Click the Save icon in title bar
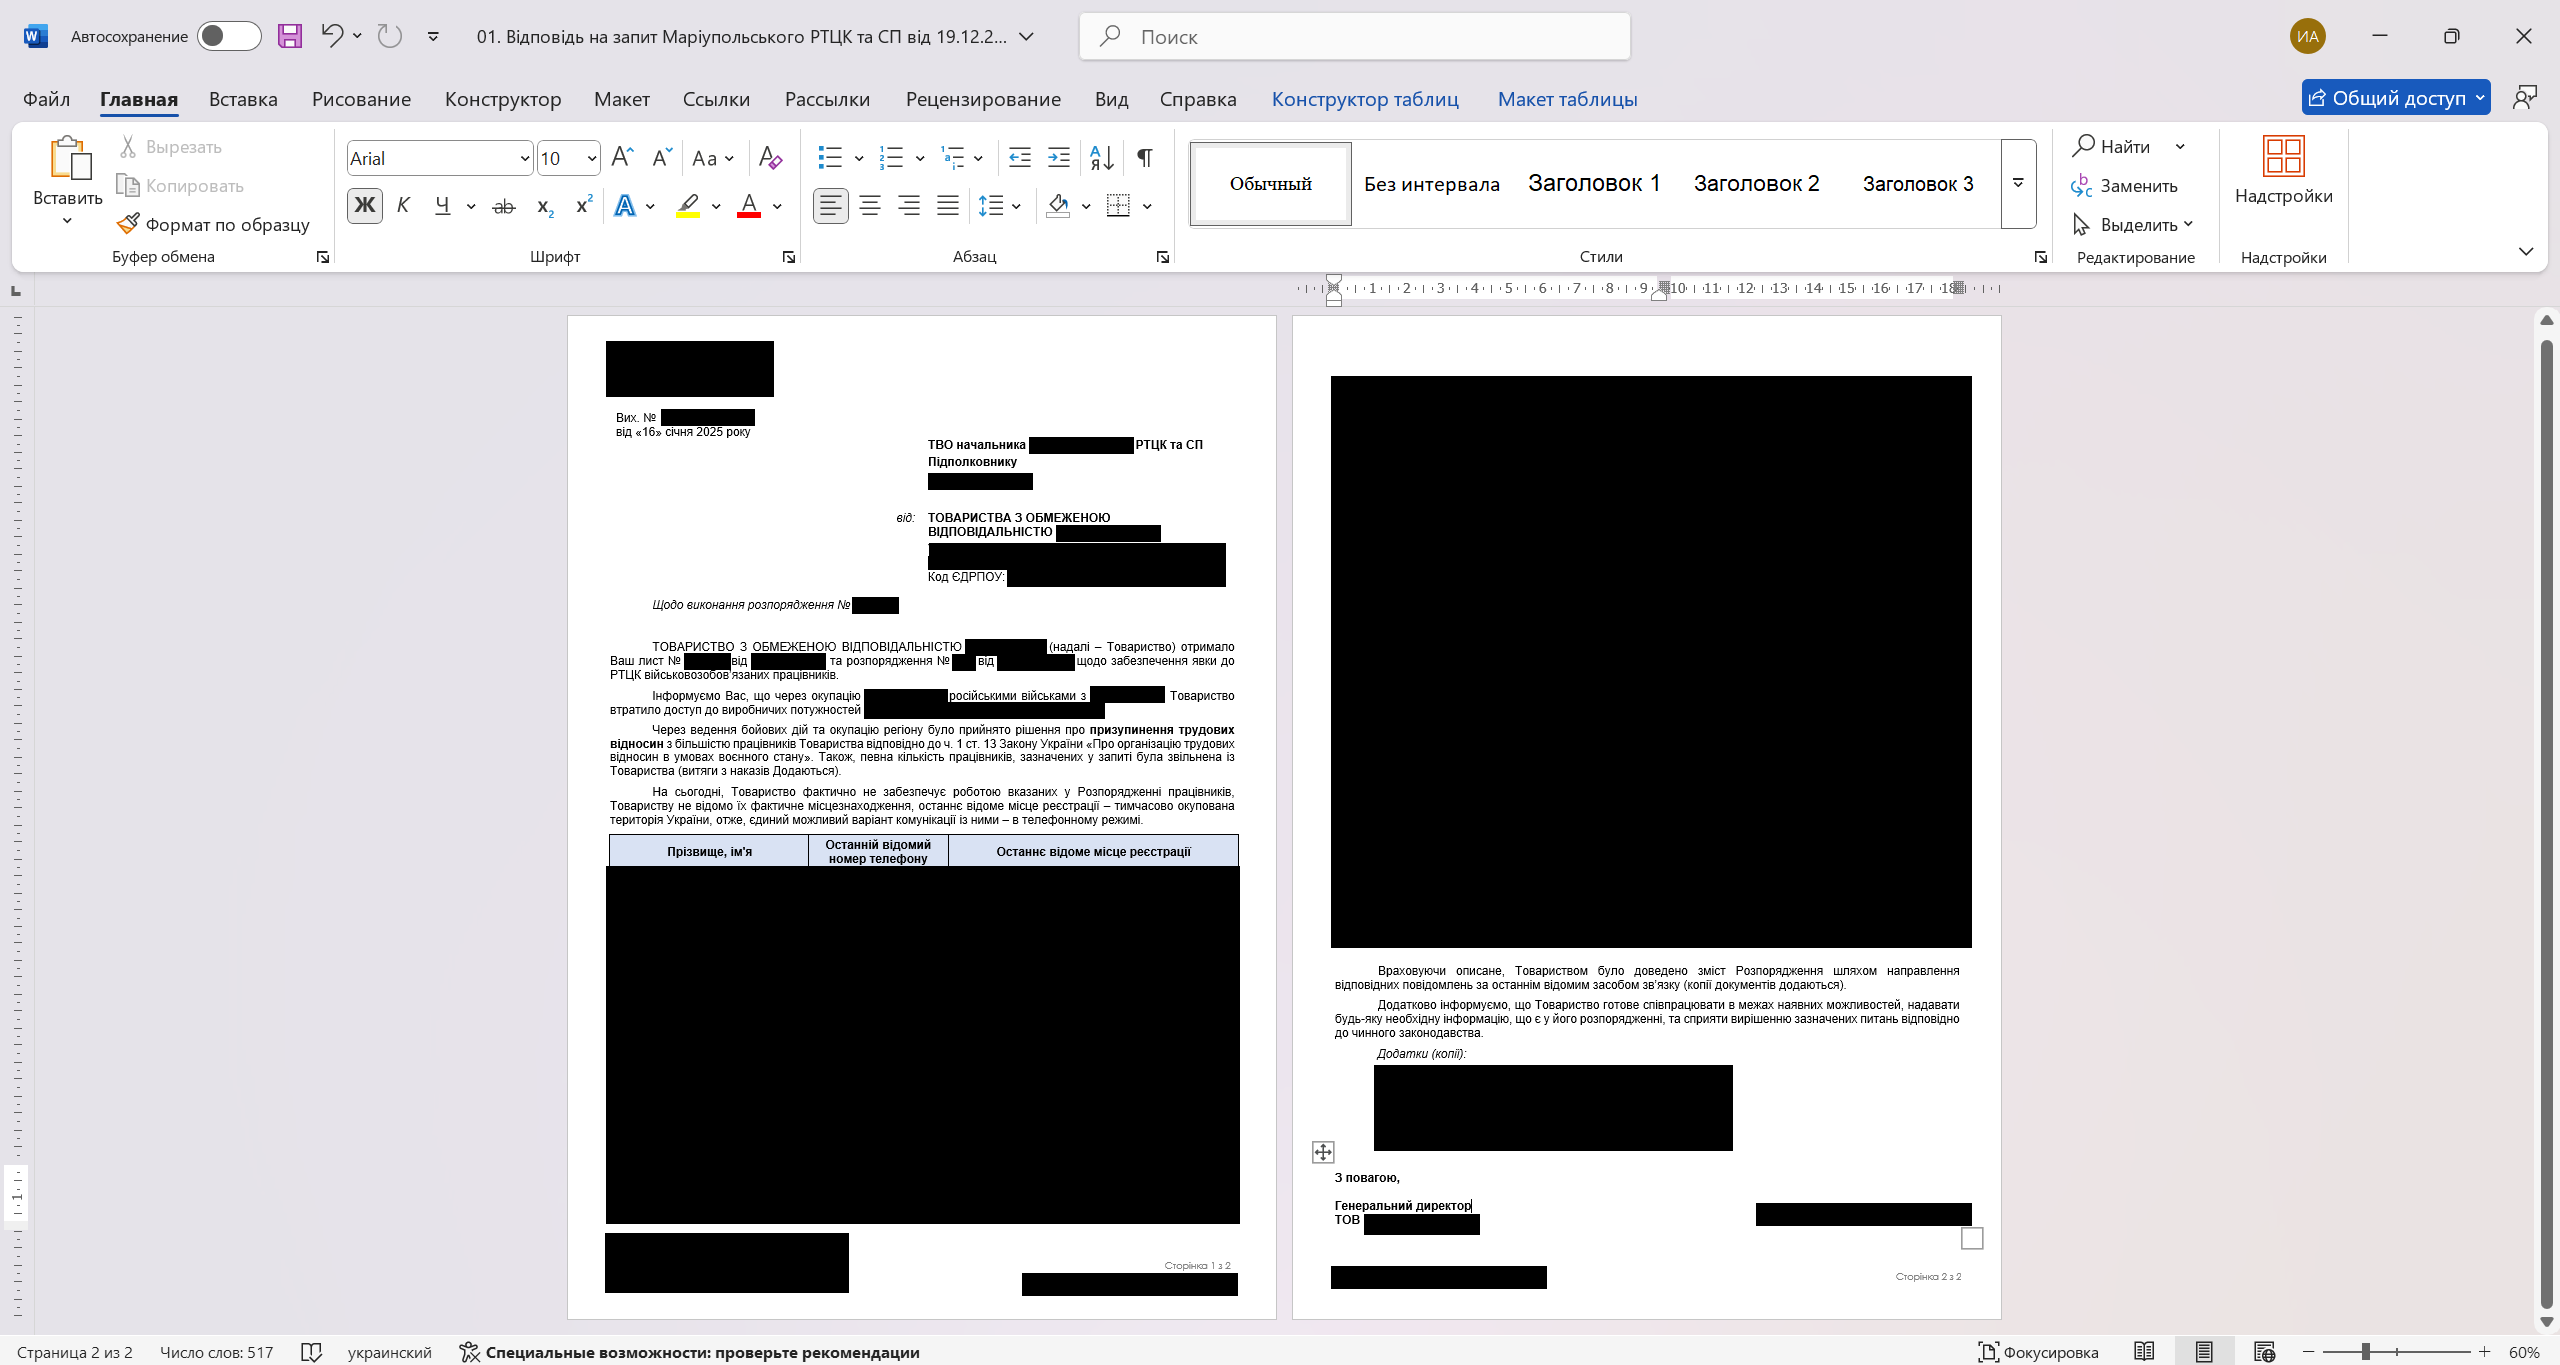This screenshot has height=1365, width=2560. (x=290, y=36)
